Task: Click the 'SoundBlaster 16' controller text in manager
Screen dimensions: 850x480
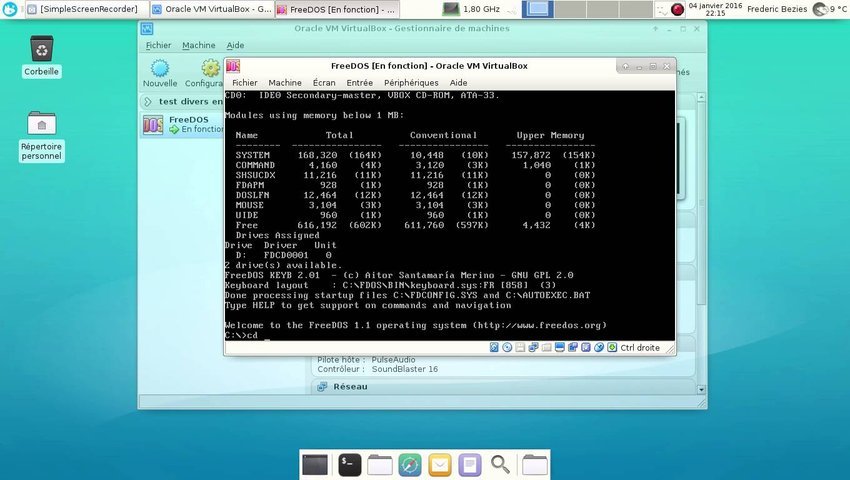Action: 404,369
